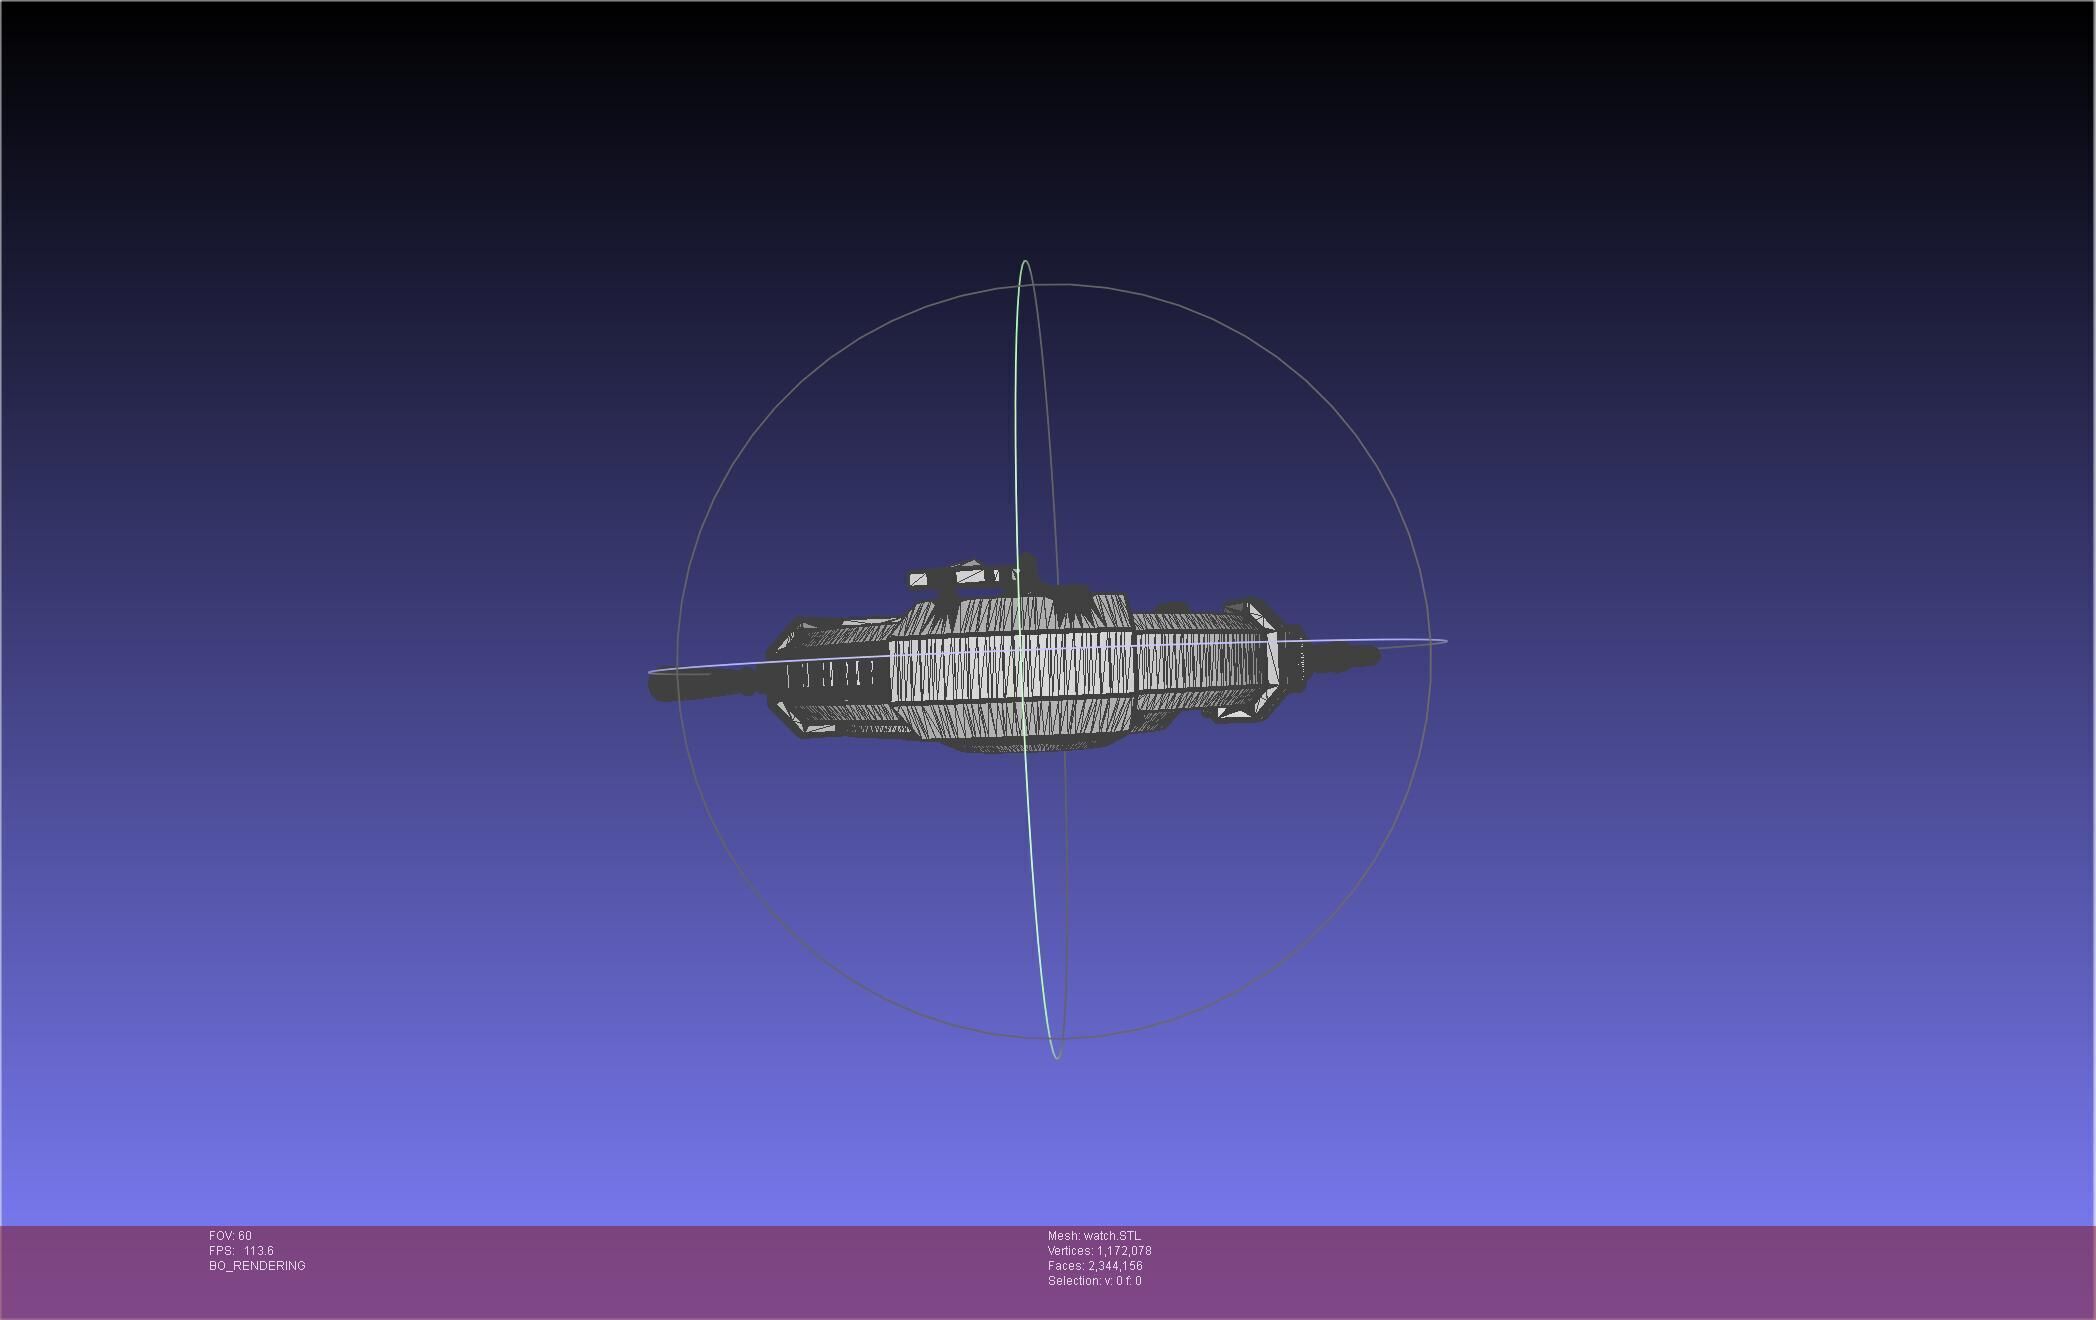Click the right strap tip of the mesh

tap(1368, 656)
